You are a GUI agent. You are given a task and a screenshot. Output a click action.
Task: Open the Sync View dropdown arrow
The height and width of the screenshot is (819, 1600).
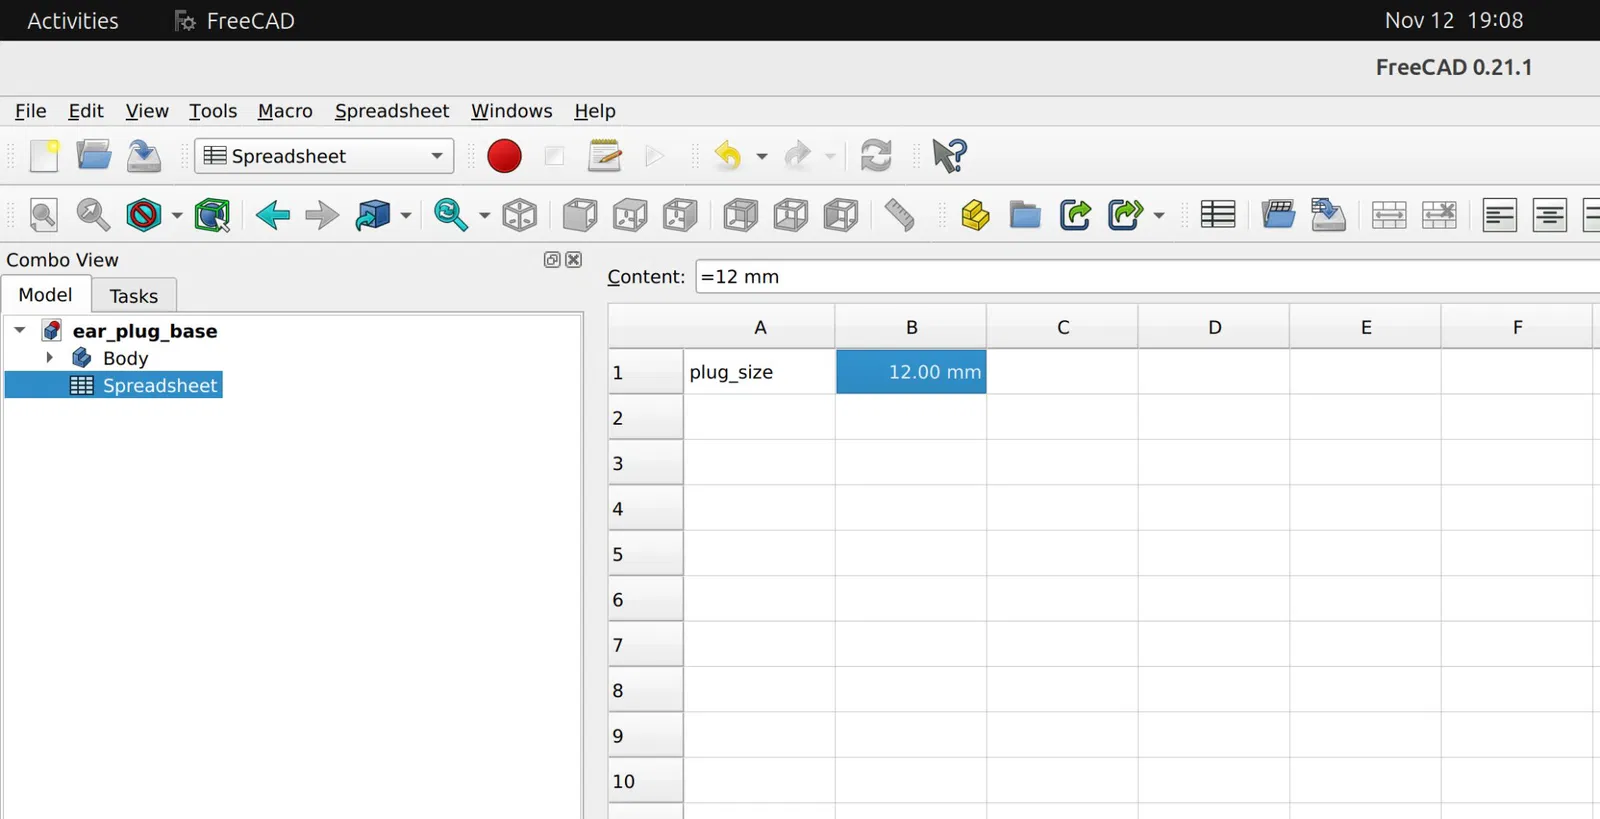pos(484,215)
